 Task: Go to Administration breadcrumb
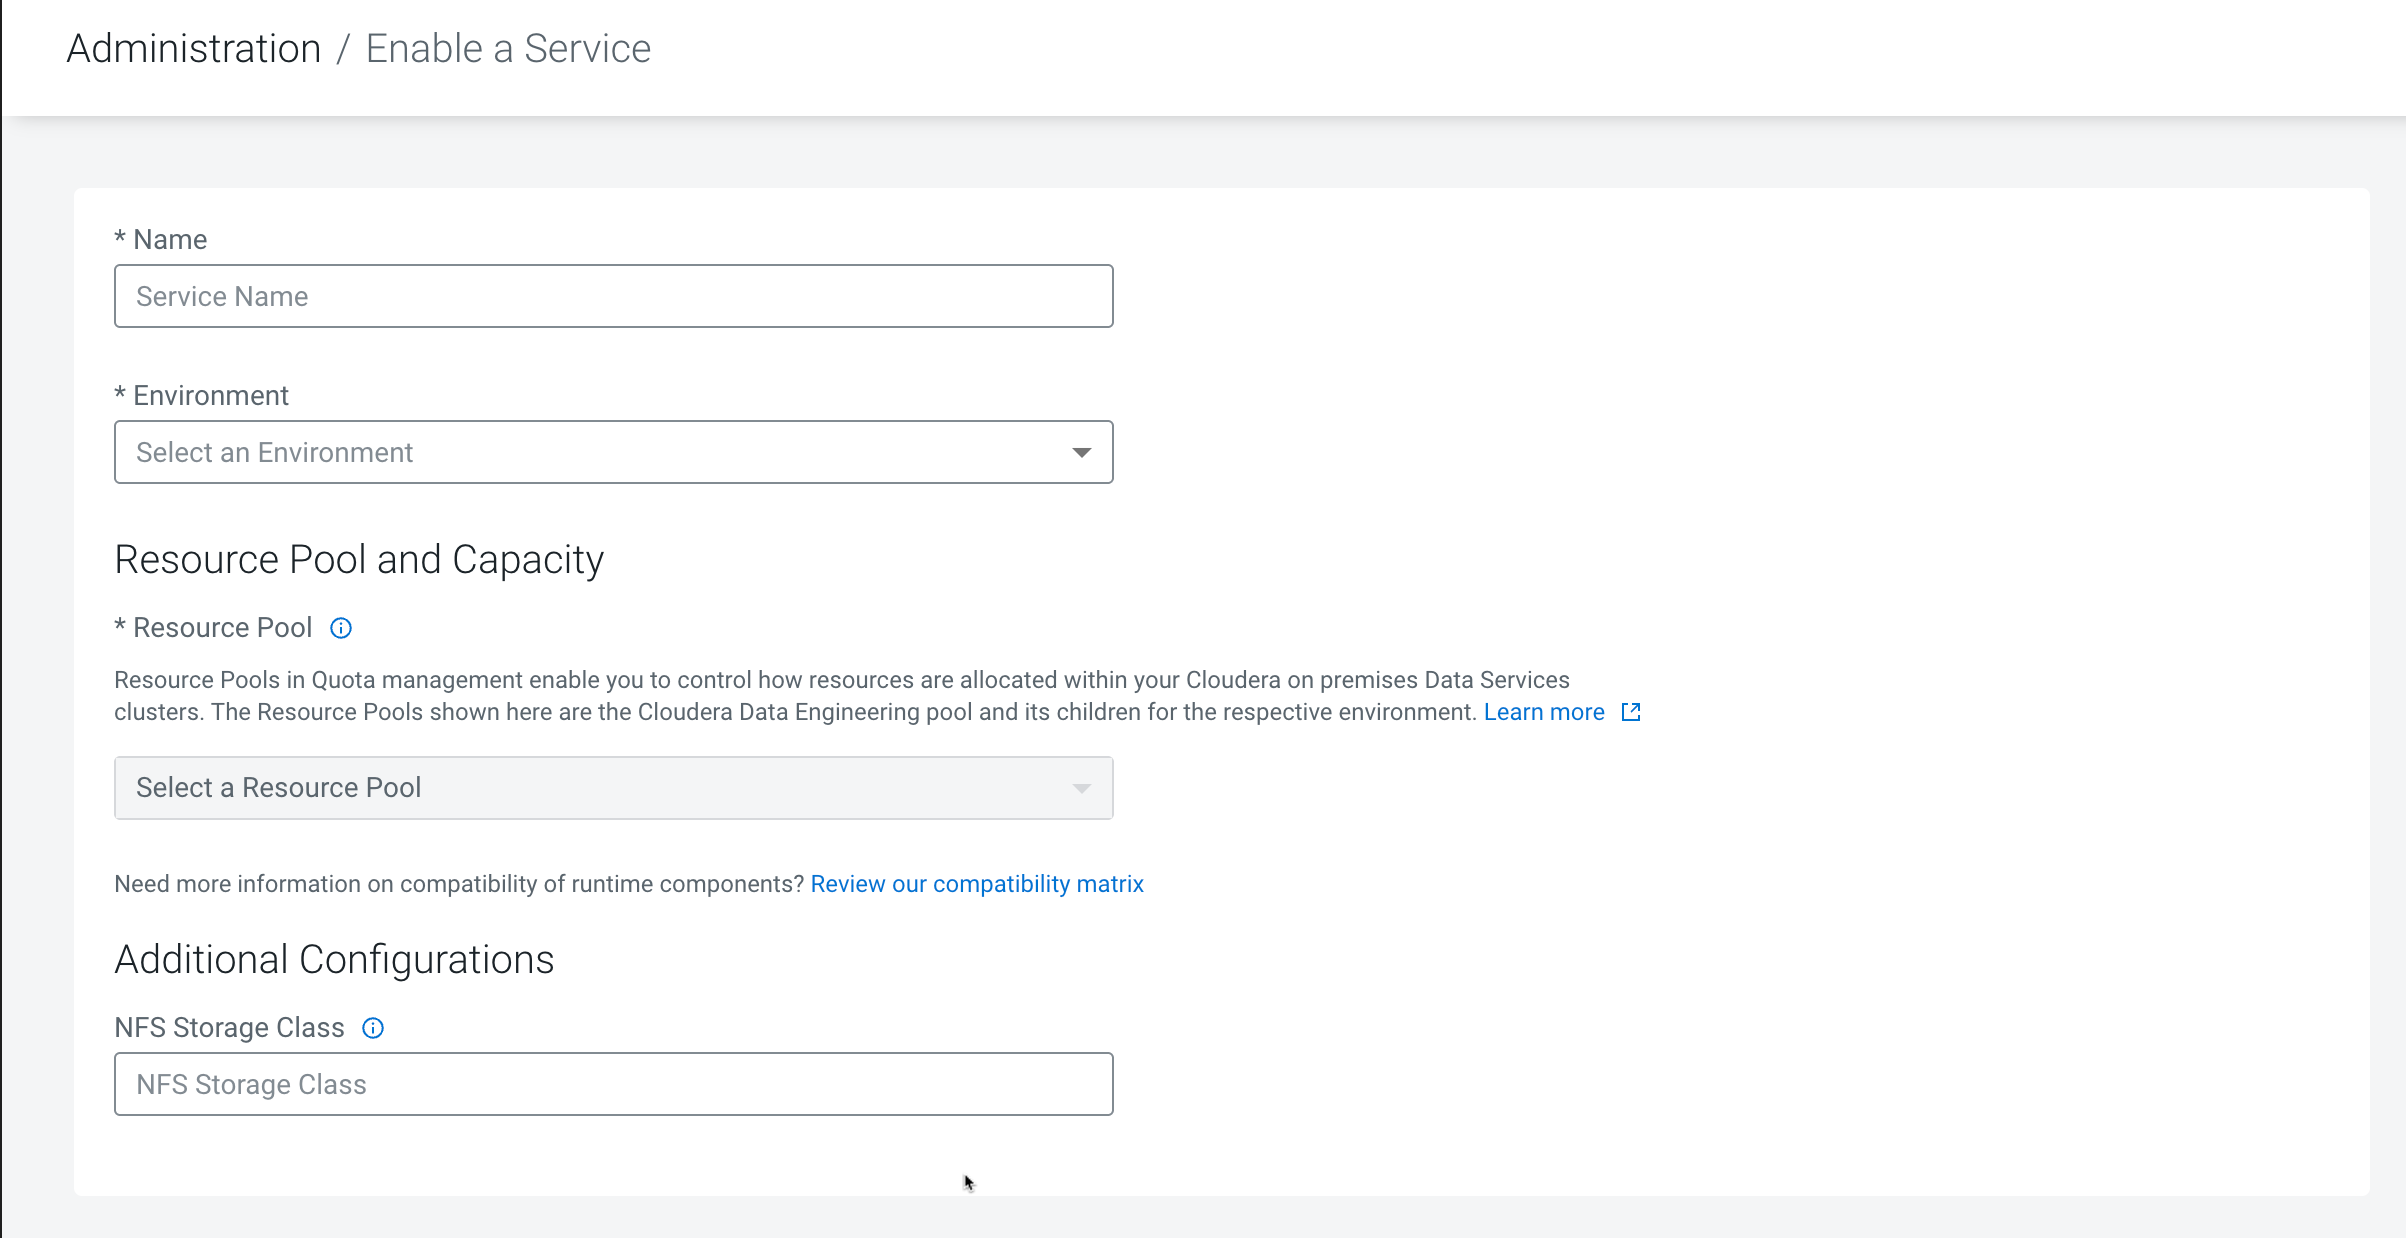[x=193, y=48]
